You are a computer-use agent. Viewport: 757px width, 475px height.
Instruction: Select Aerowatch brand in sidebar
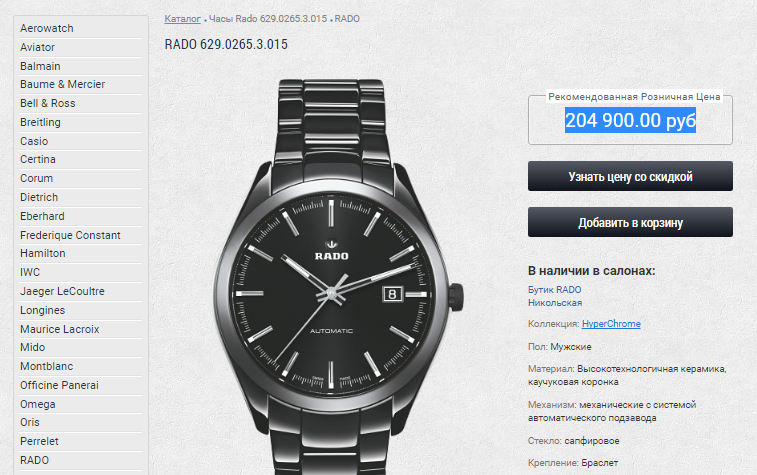47,28
